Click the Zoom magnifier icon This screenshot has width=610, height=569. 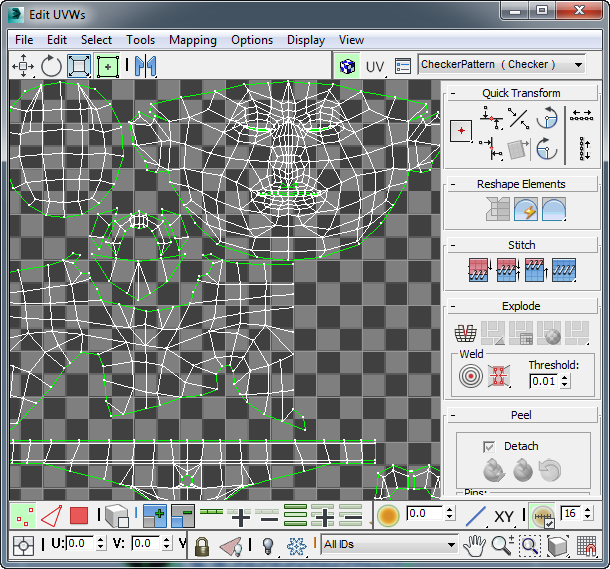click(x=502, y=545)
